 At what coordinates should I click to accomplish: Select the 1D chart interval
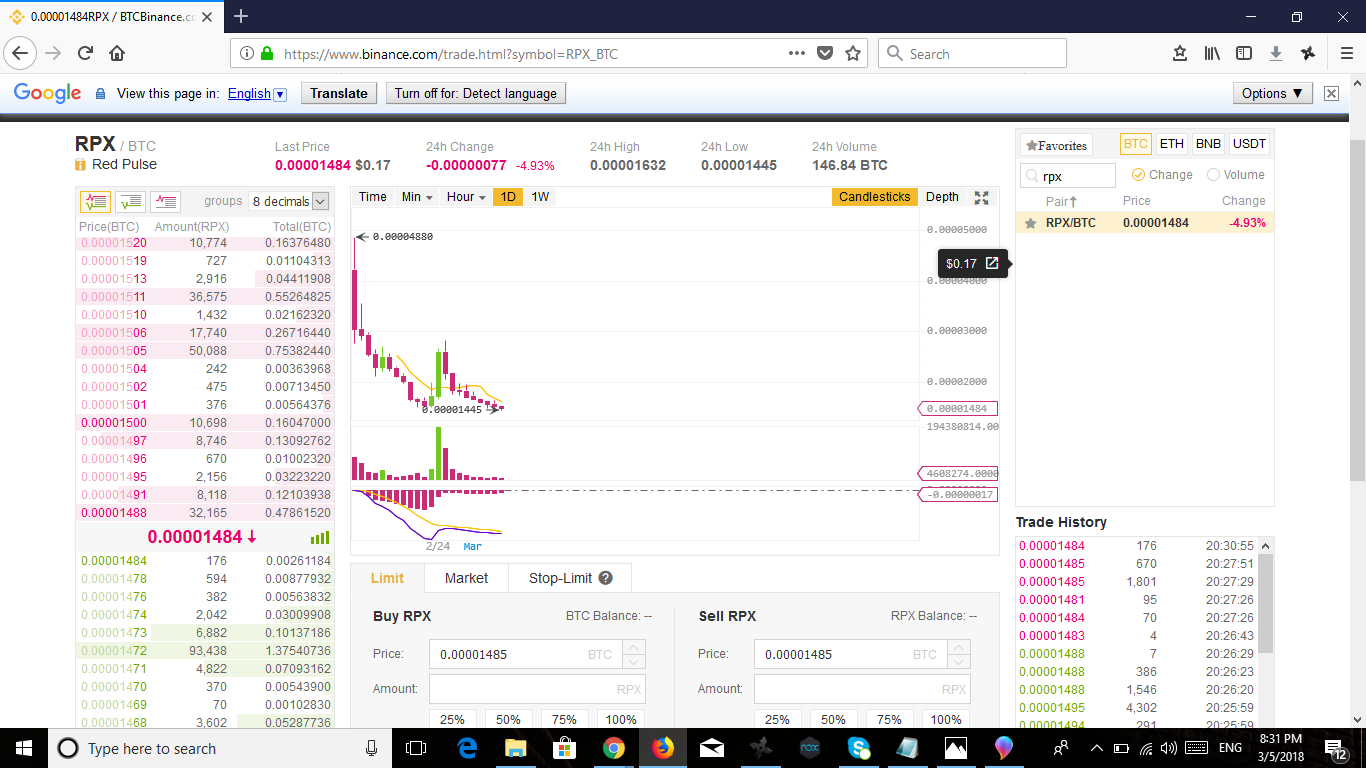pyautogui.click(x=508, y=197)
